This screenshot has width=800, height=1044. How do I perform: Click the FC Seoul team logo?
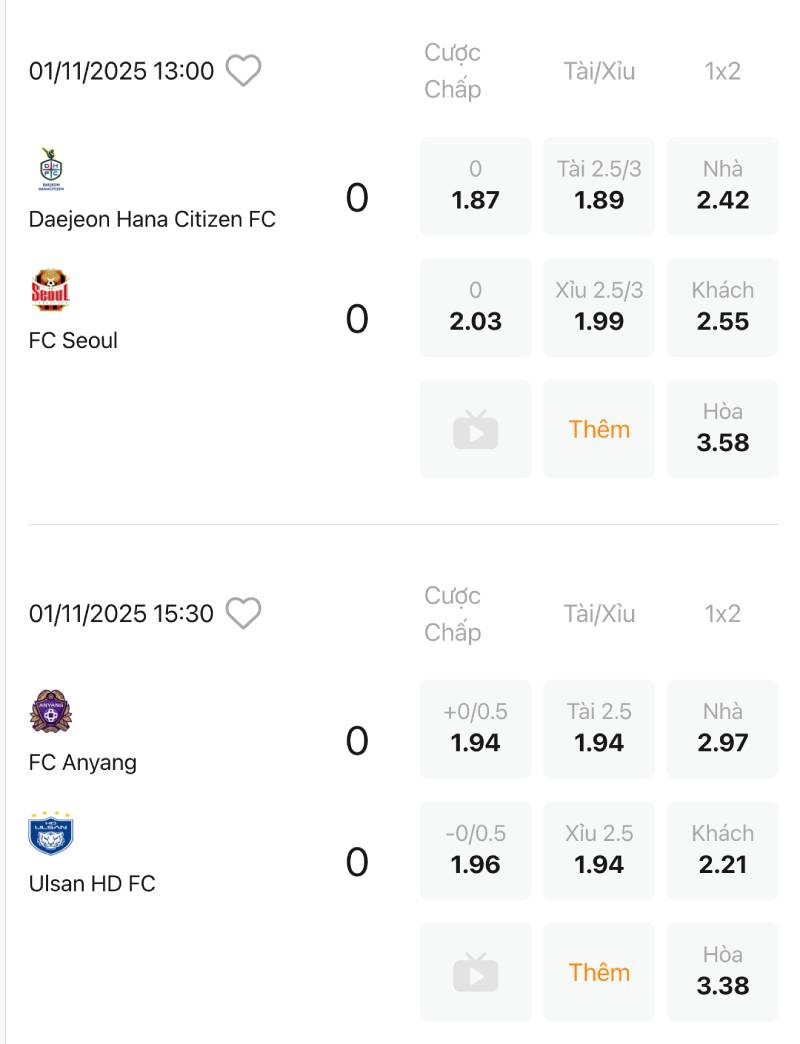(x=50, y=291)
